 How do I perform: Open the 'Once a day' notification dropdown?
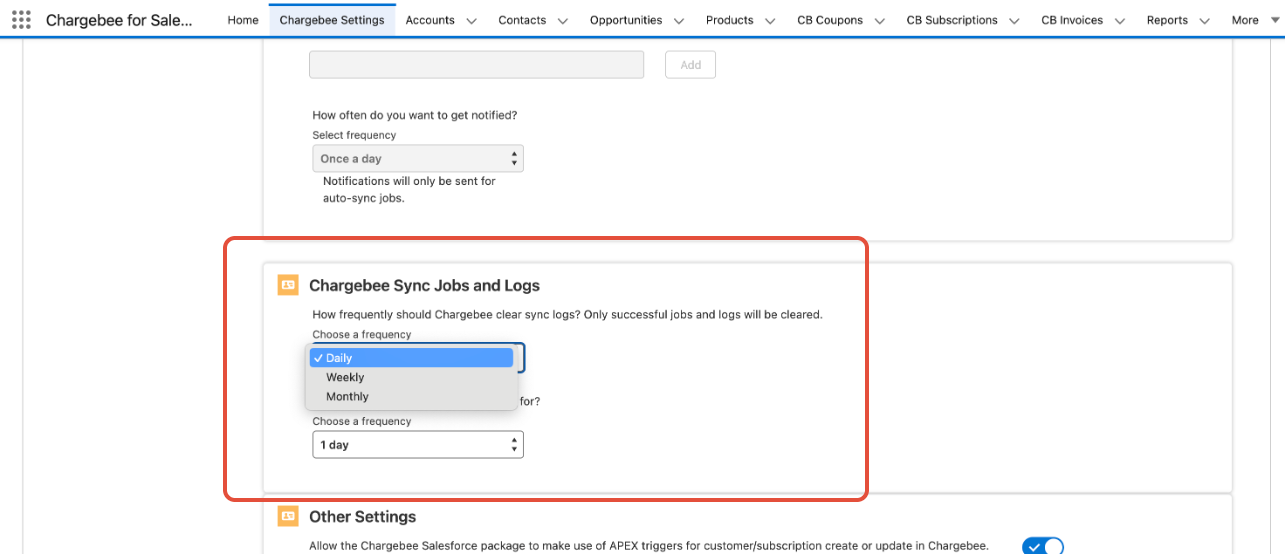click(x=417, y=159)
